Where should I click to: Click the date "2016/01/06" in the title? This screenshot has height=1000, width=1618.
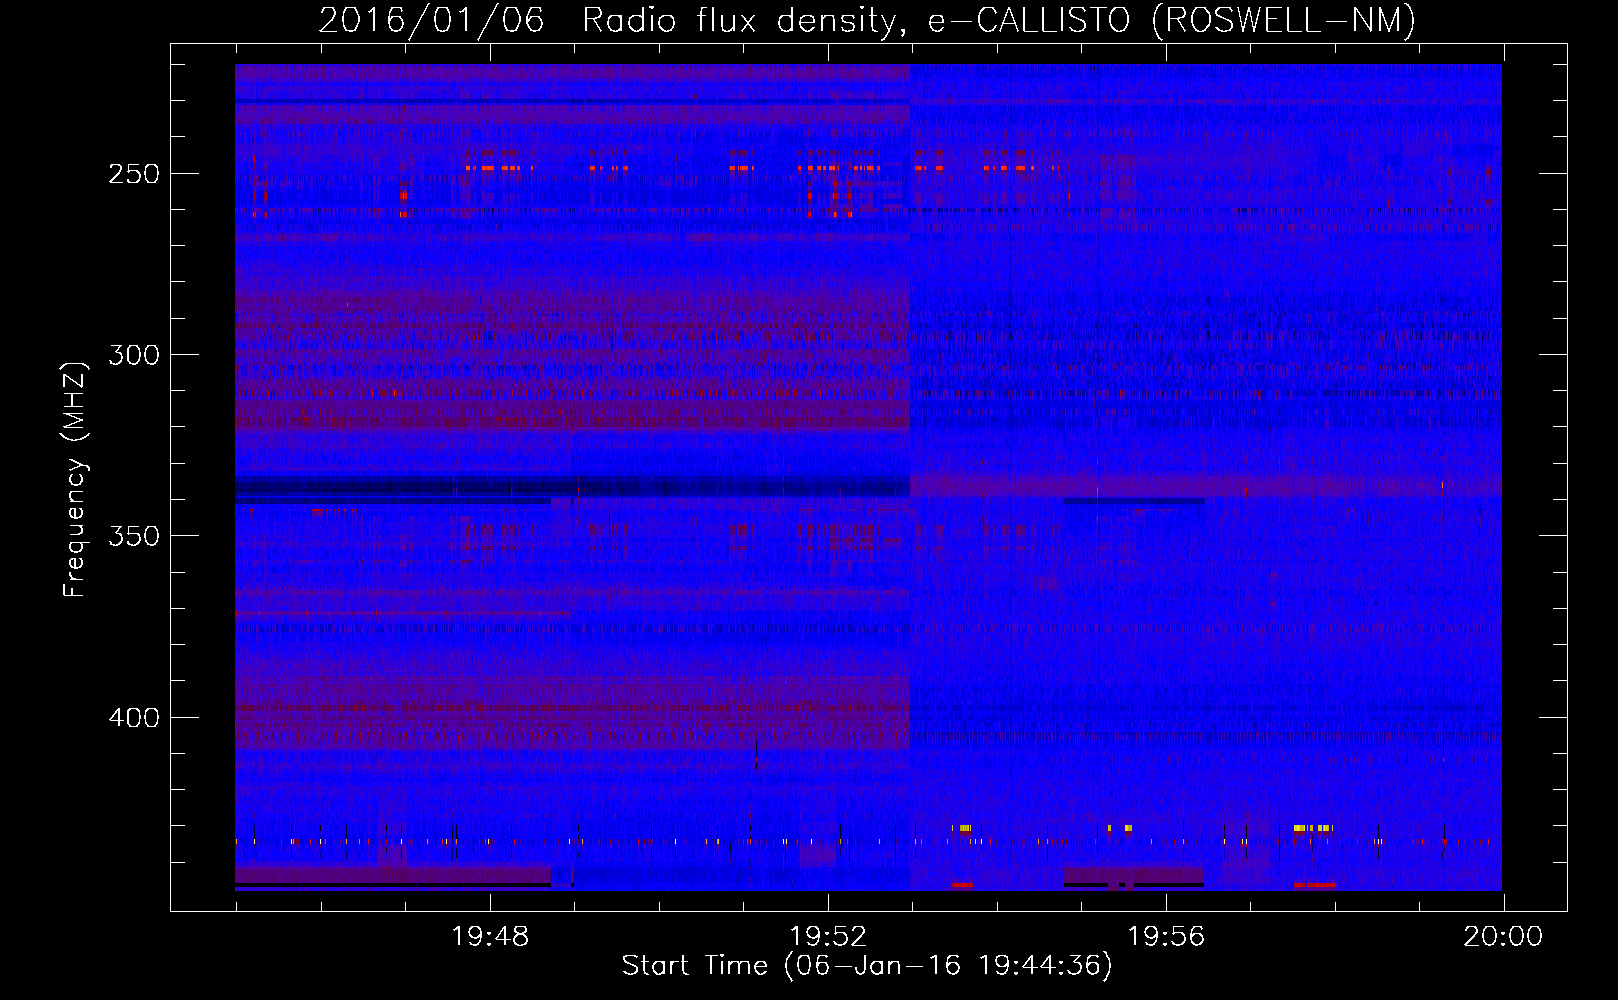[x=431, y=20]
